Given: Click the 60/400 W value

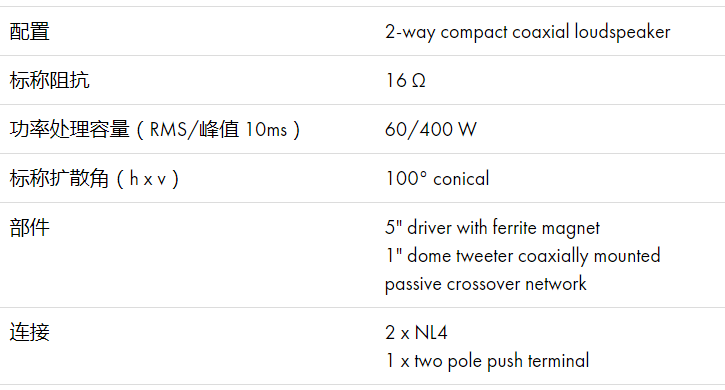Looking at the screenshot, I should 430,130.
